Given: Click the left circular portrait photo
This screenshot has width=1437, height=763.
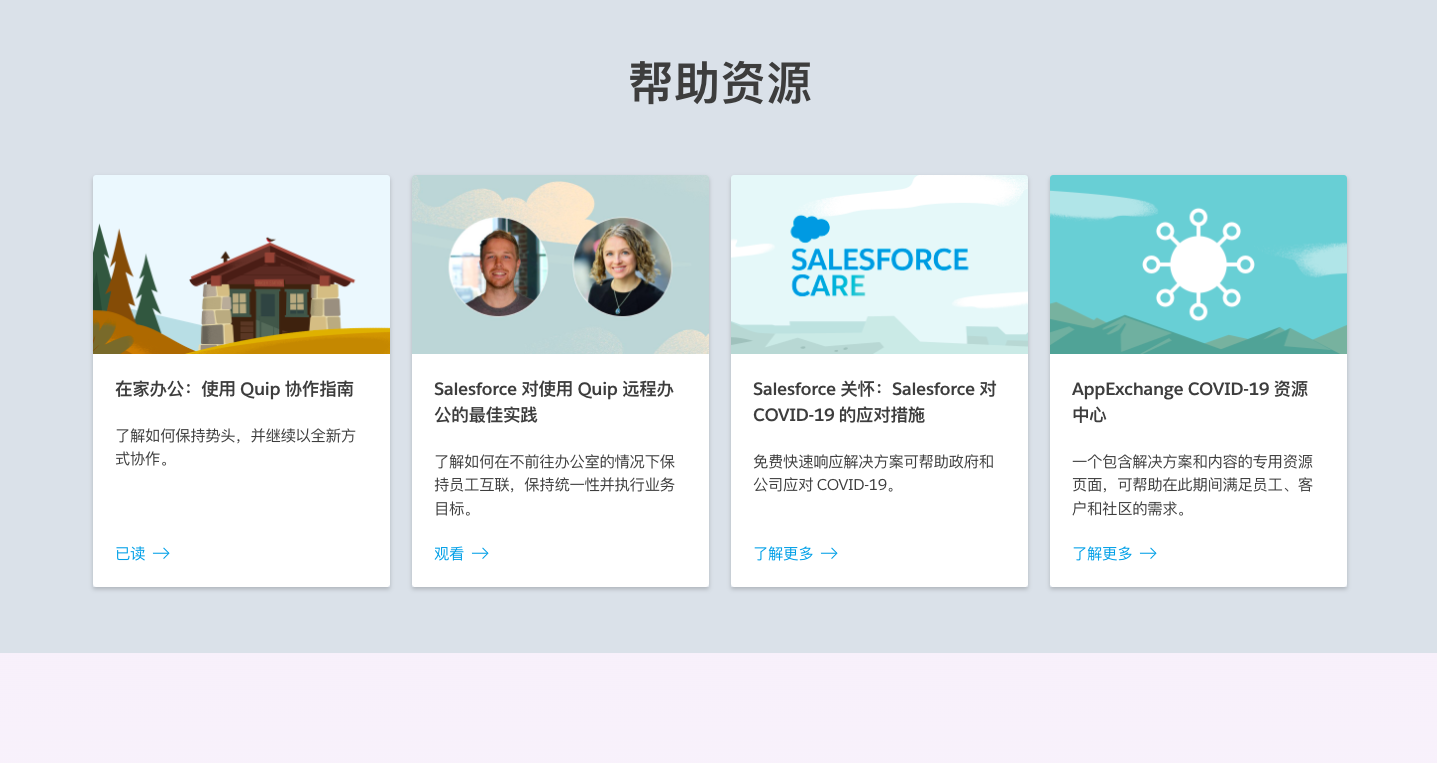Looking at the screenshot, I should coord(498,267).
